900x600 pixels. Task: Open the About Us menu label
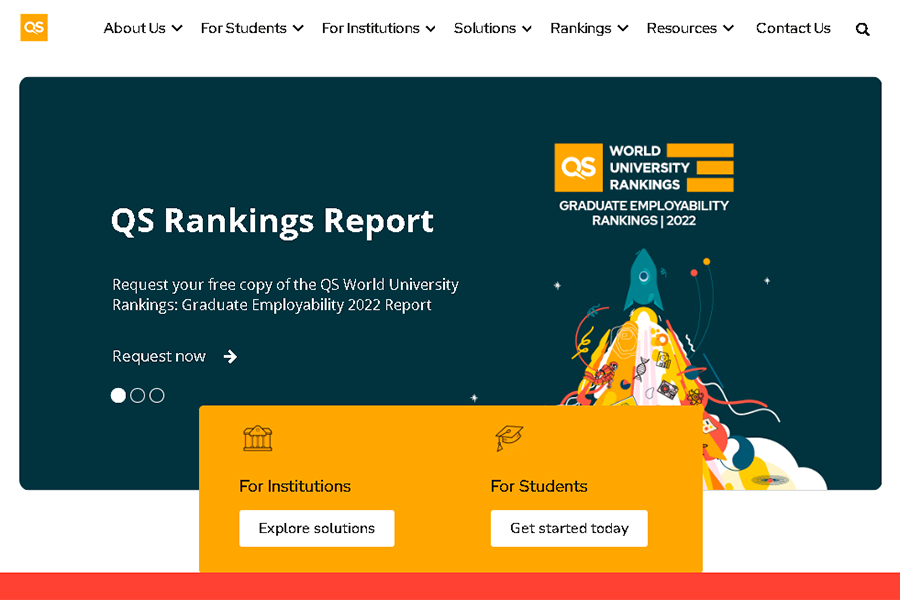(x=134, y=28)
